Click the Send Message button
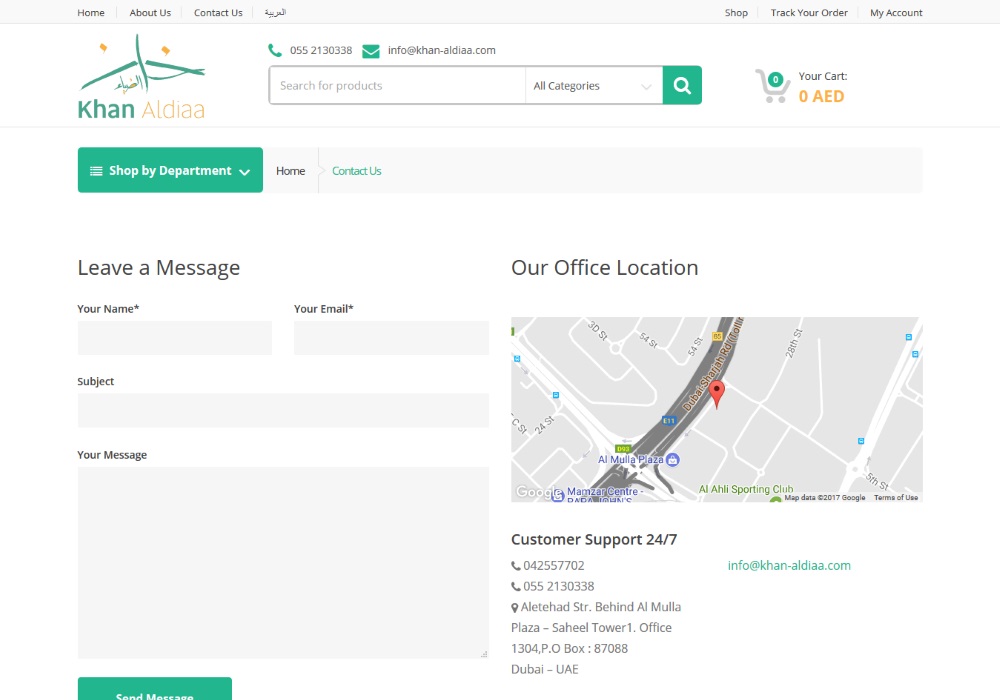 point(155,689)
